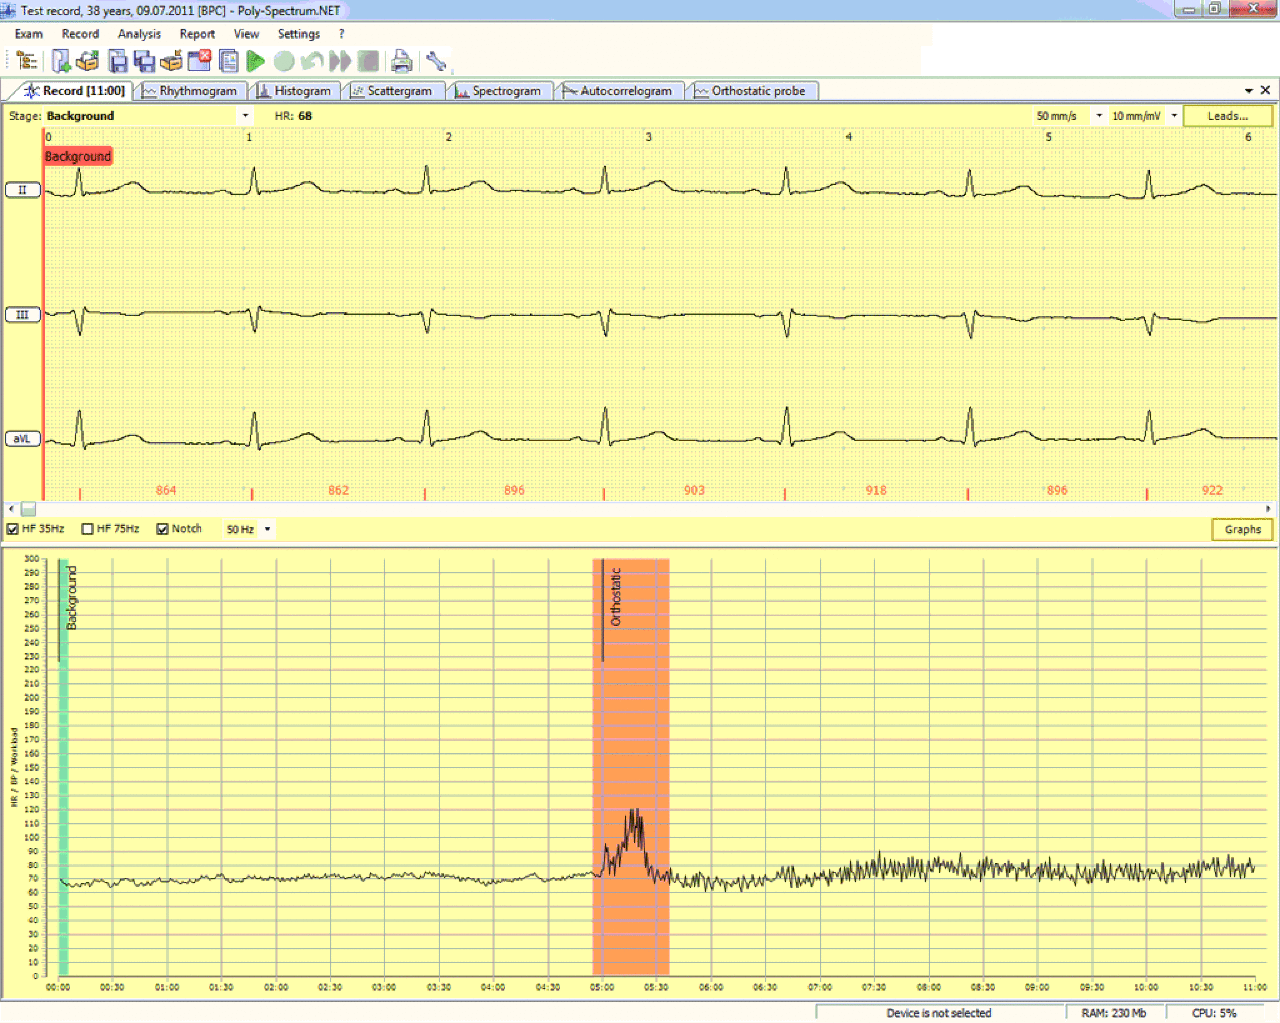Click the exam tree structure toolbar icon

27,61
